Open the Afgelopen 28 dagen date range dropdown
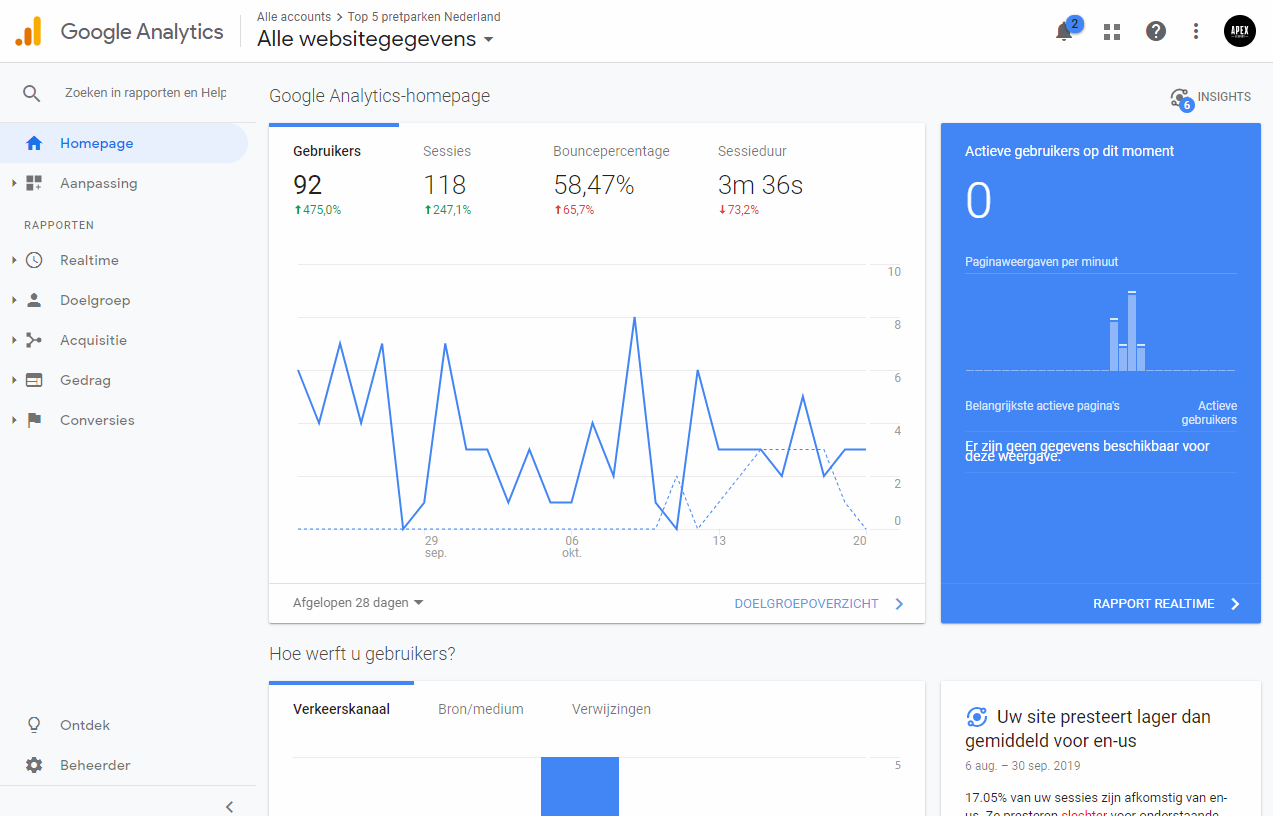 (x=358, y=603)
